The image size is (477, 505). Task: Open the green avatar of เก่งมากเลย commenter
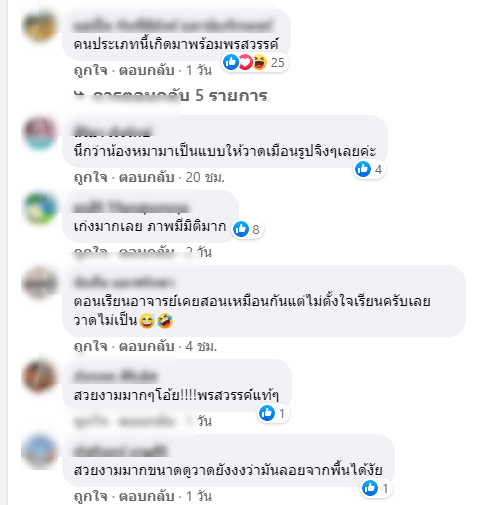tap(40, 208)
